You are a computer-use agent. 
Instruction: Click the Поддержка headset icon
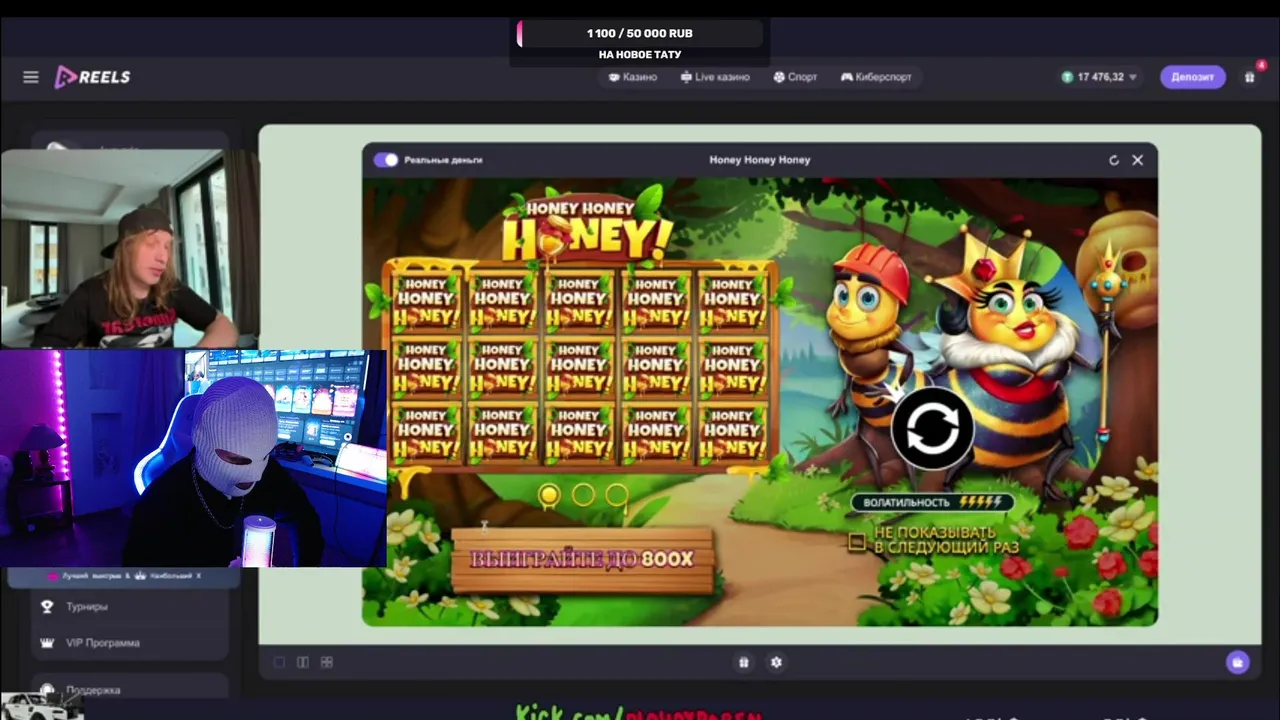coord(46,689)
